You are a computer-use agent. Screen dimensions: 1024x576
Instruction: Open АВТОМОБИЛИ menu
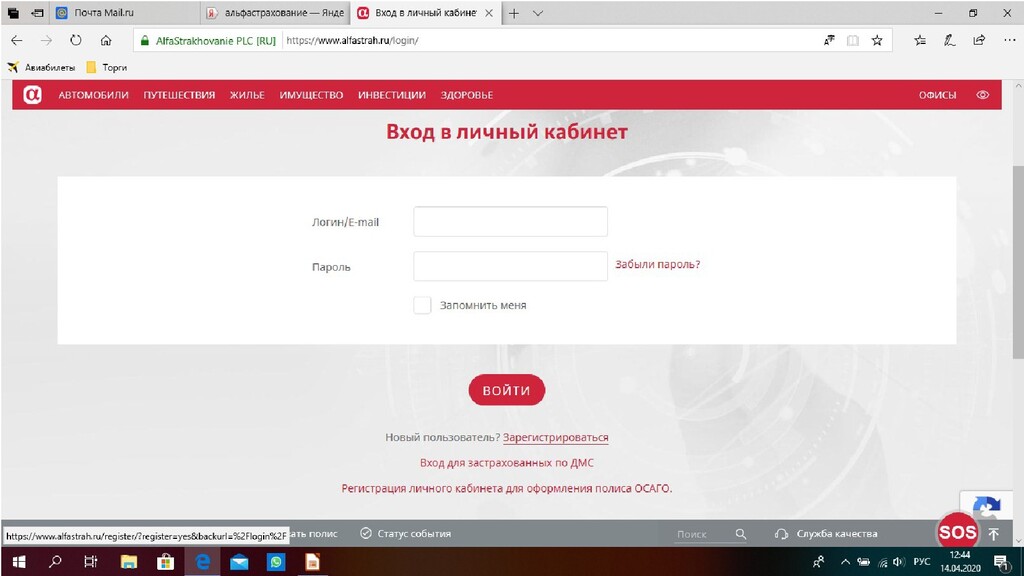(x=93, y=95)
